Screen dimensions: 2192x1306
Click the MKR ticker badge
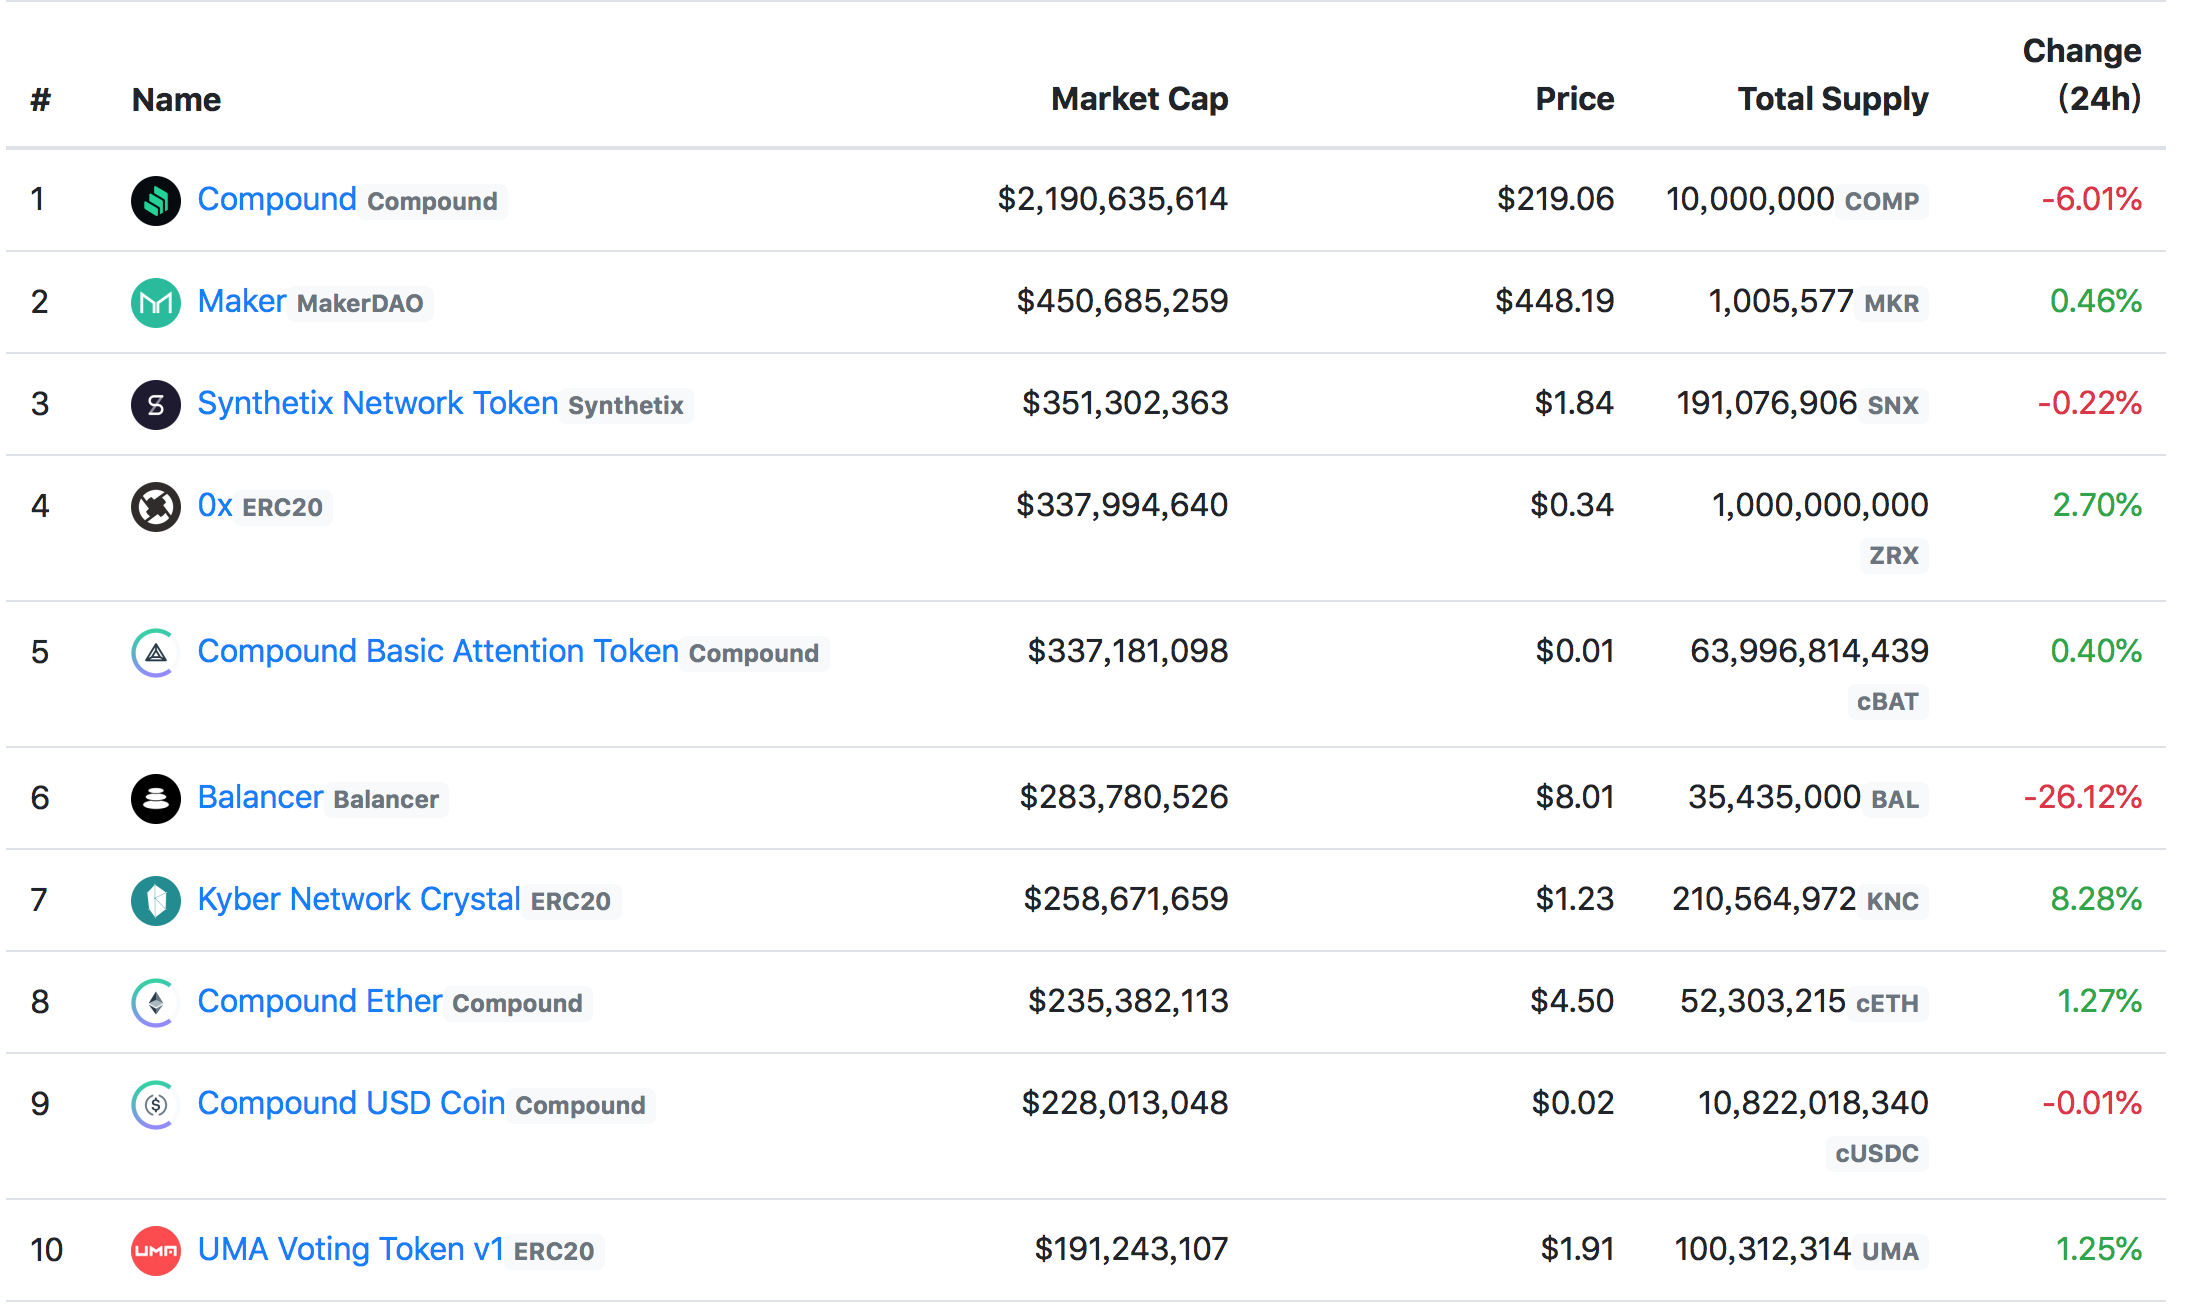click(x=1891, y=303)
